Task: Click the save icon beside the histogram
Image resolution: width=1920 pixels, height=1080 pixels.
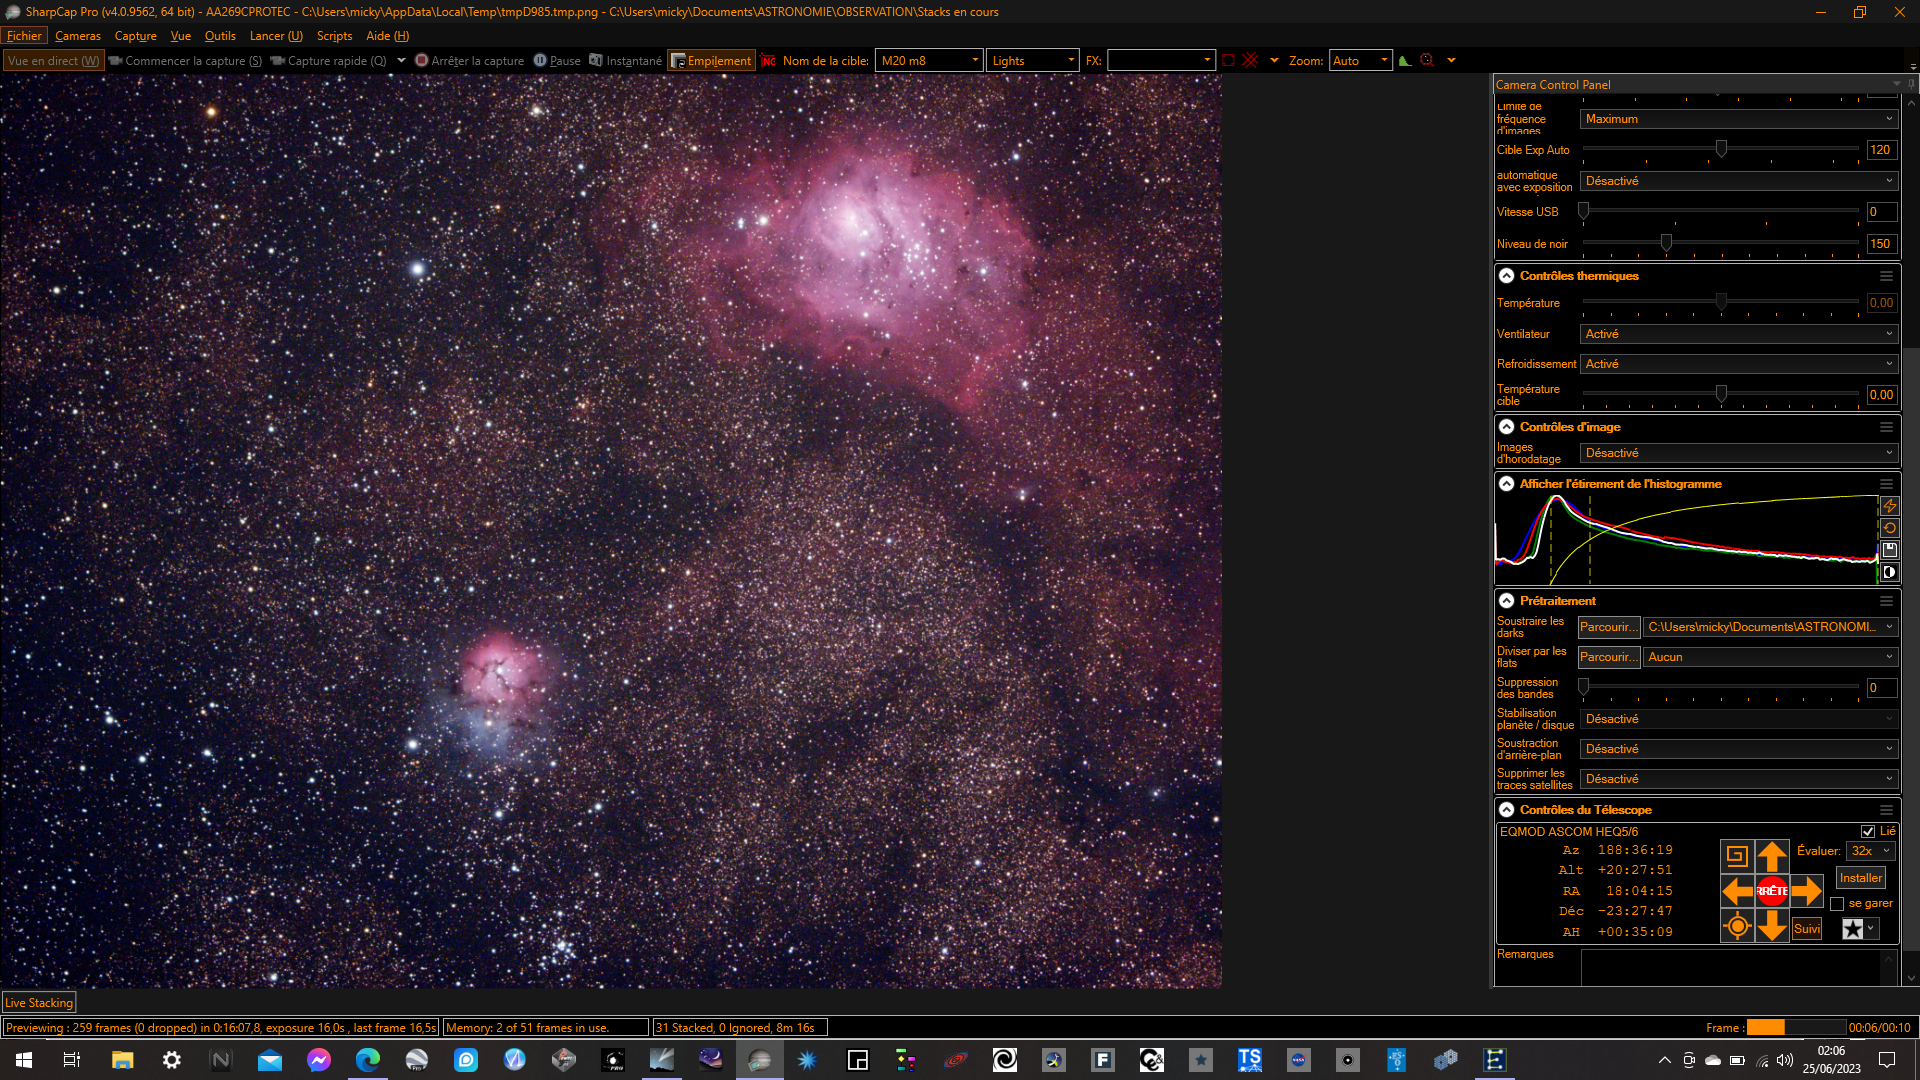Action: (x=1889, y=551)
